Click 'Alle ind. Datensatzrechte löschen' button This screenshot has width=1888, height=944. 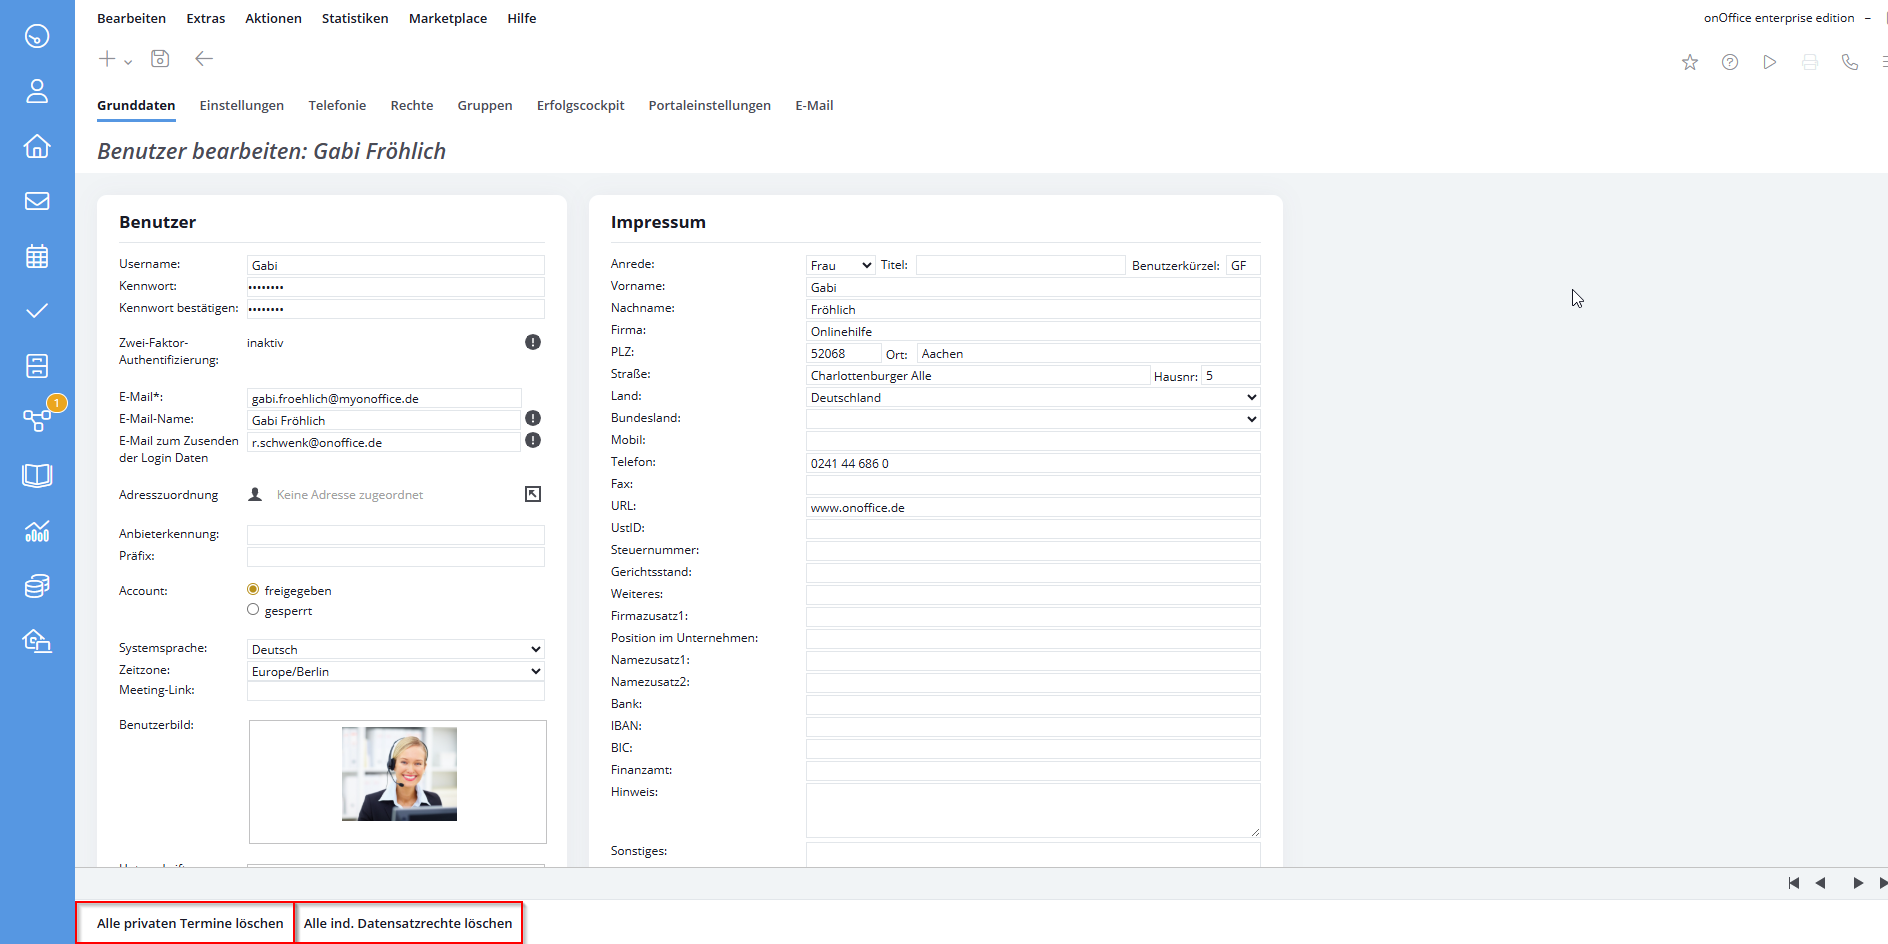(x=408, y=923)
